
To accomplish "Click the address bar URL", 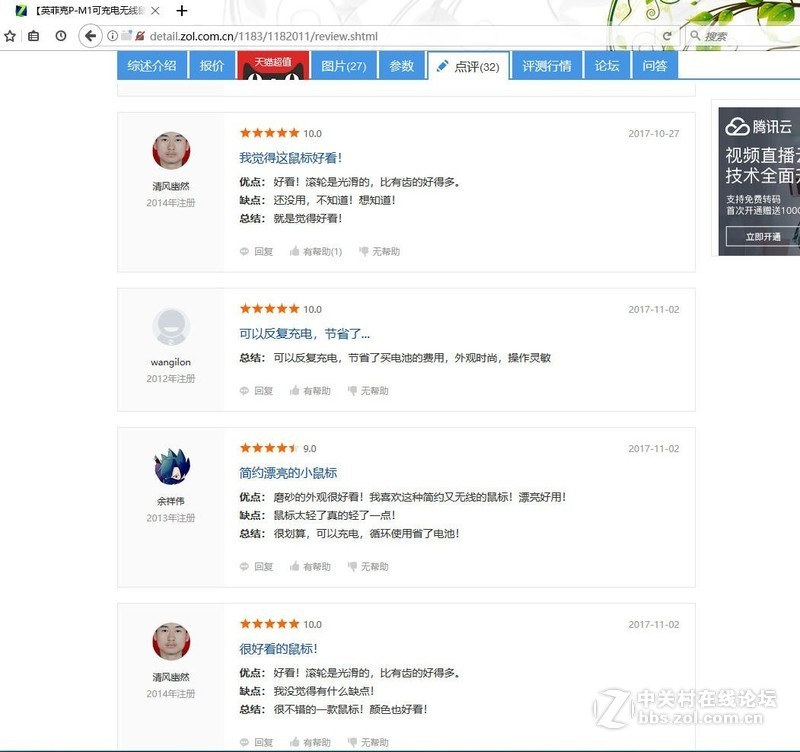I will coord(264,36).
